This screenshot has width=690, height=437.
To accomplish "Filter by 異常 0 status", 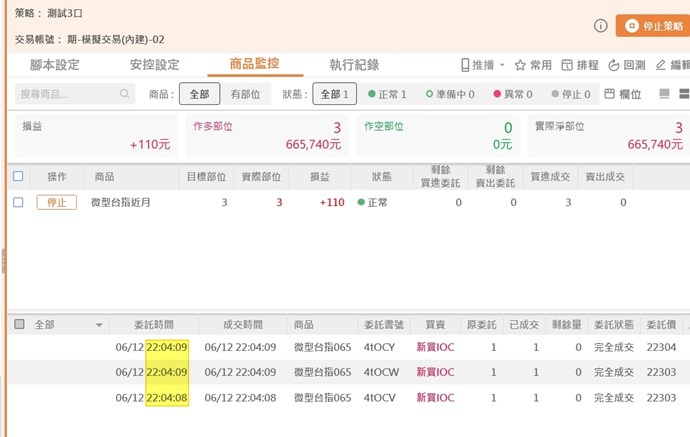I will tap(511, 94).
